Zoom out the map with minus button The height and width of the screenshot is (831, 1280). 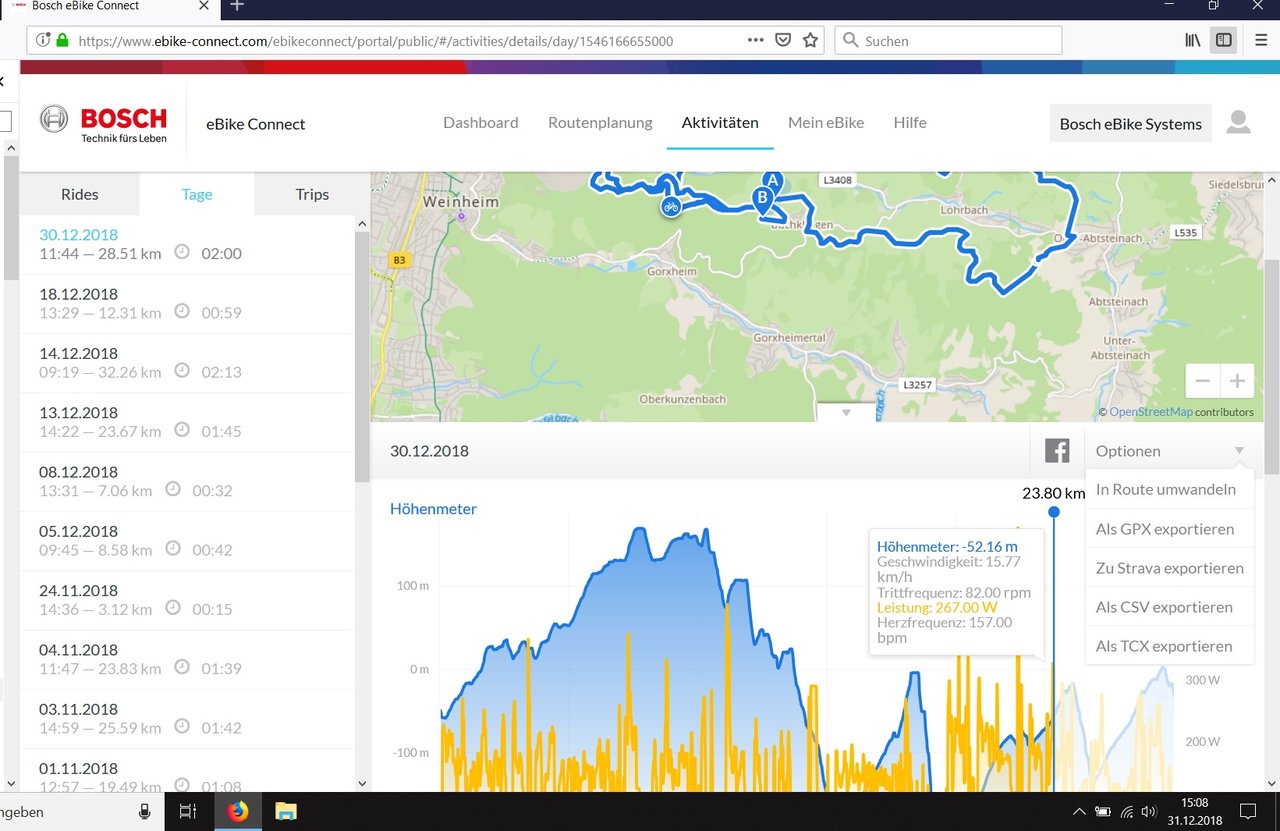coord(1203,381)
